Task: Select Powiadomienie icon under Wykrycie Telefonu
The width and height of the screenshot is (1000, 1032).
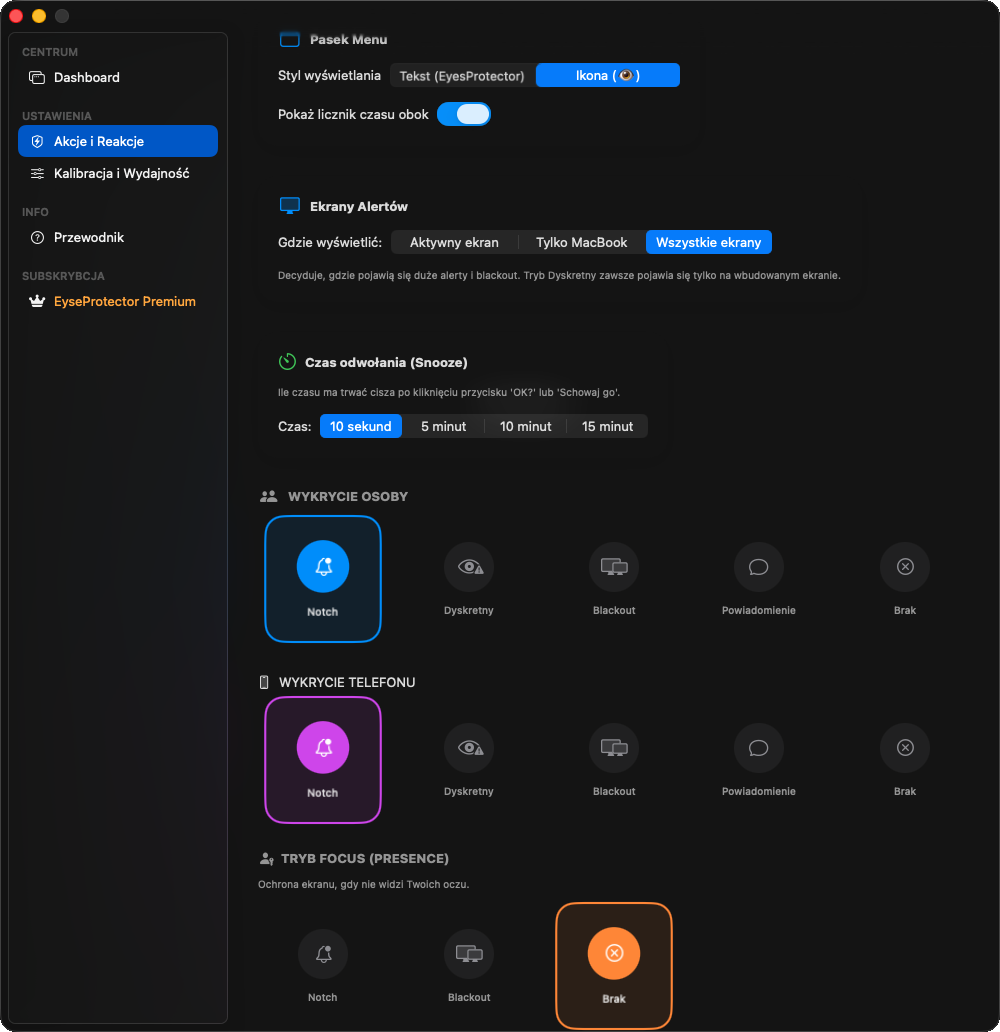Action: coord(758,748)
